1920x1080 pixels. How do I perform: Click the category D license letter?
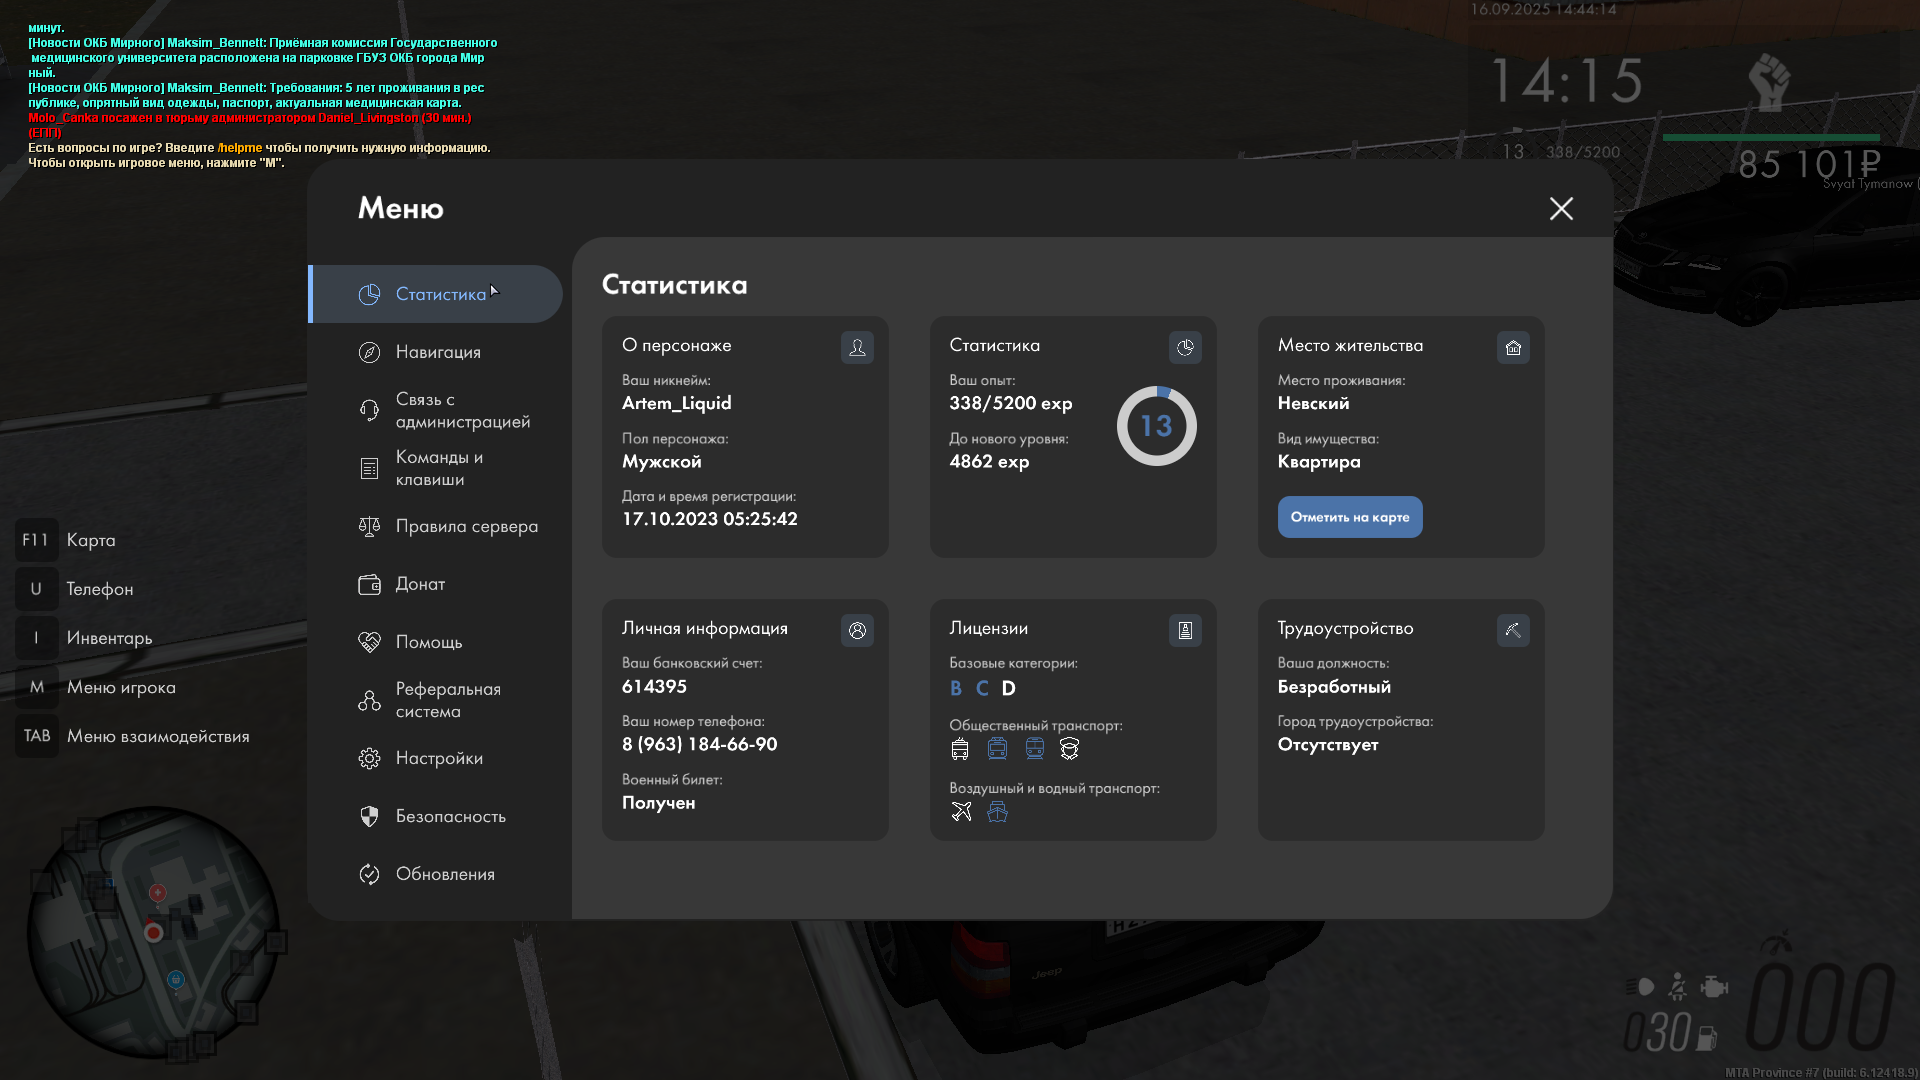1008,688
